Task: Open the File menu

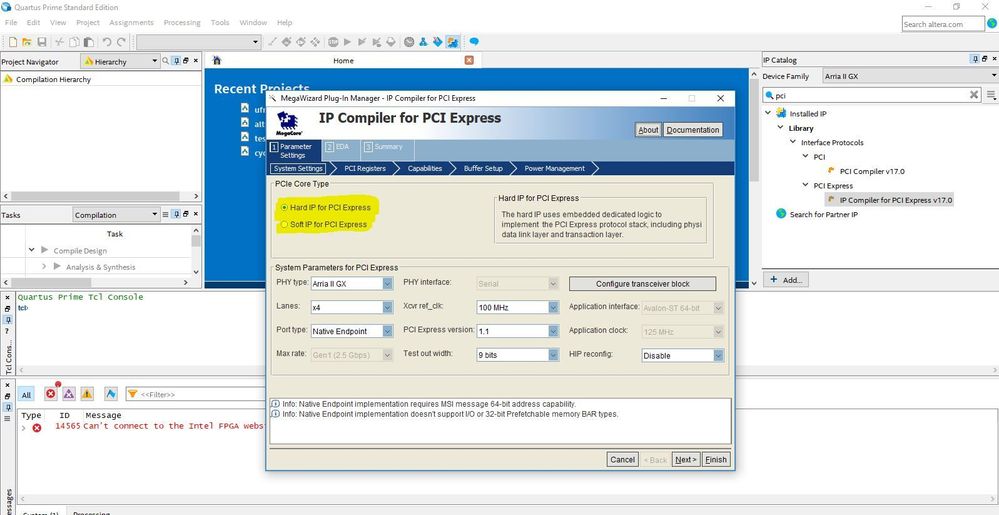Action: pos(11,22)
